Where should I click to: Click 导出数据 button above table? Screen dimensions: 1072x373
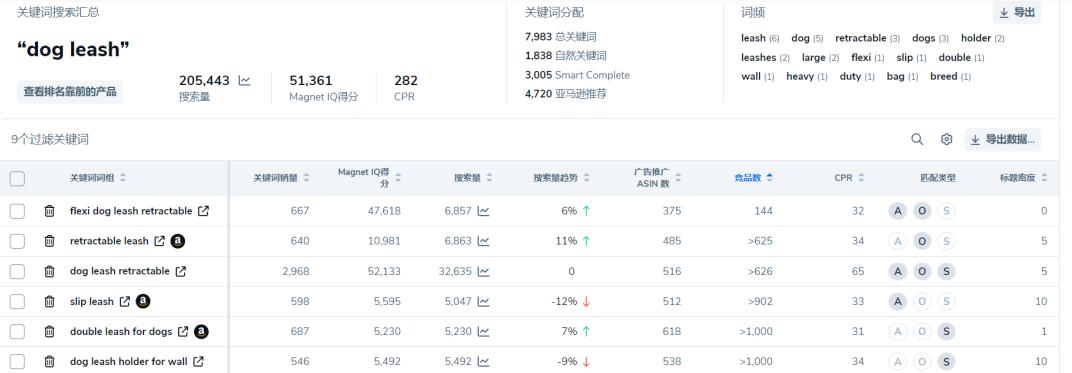(1003, 139)
